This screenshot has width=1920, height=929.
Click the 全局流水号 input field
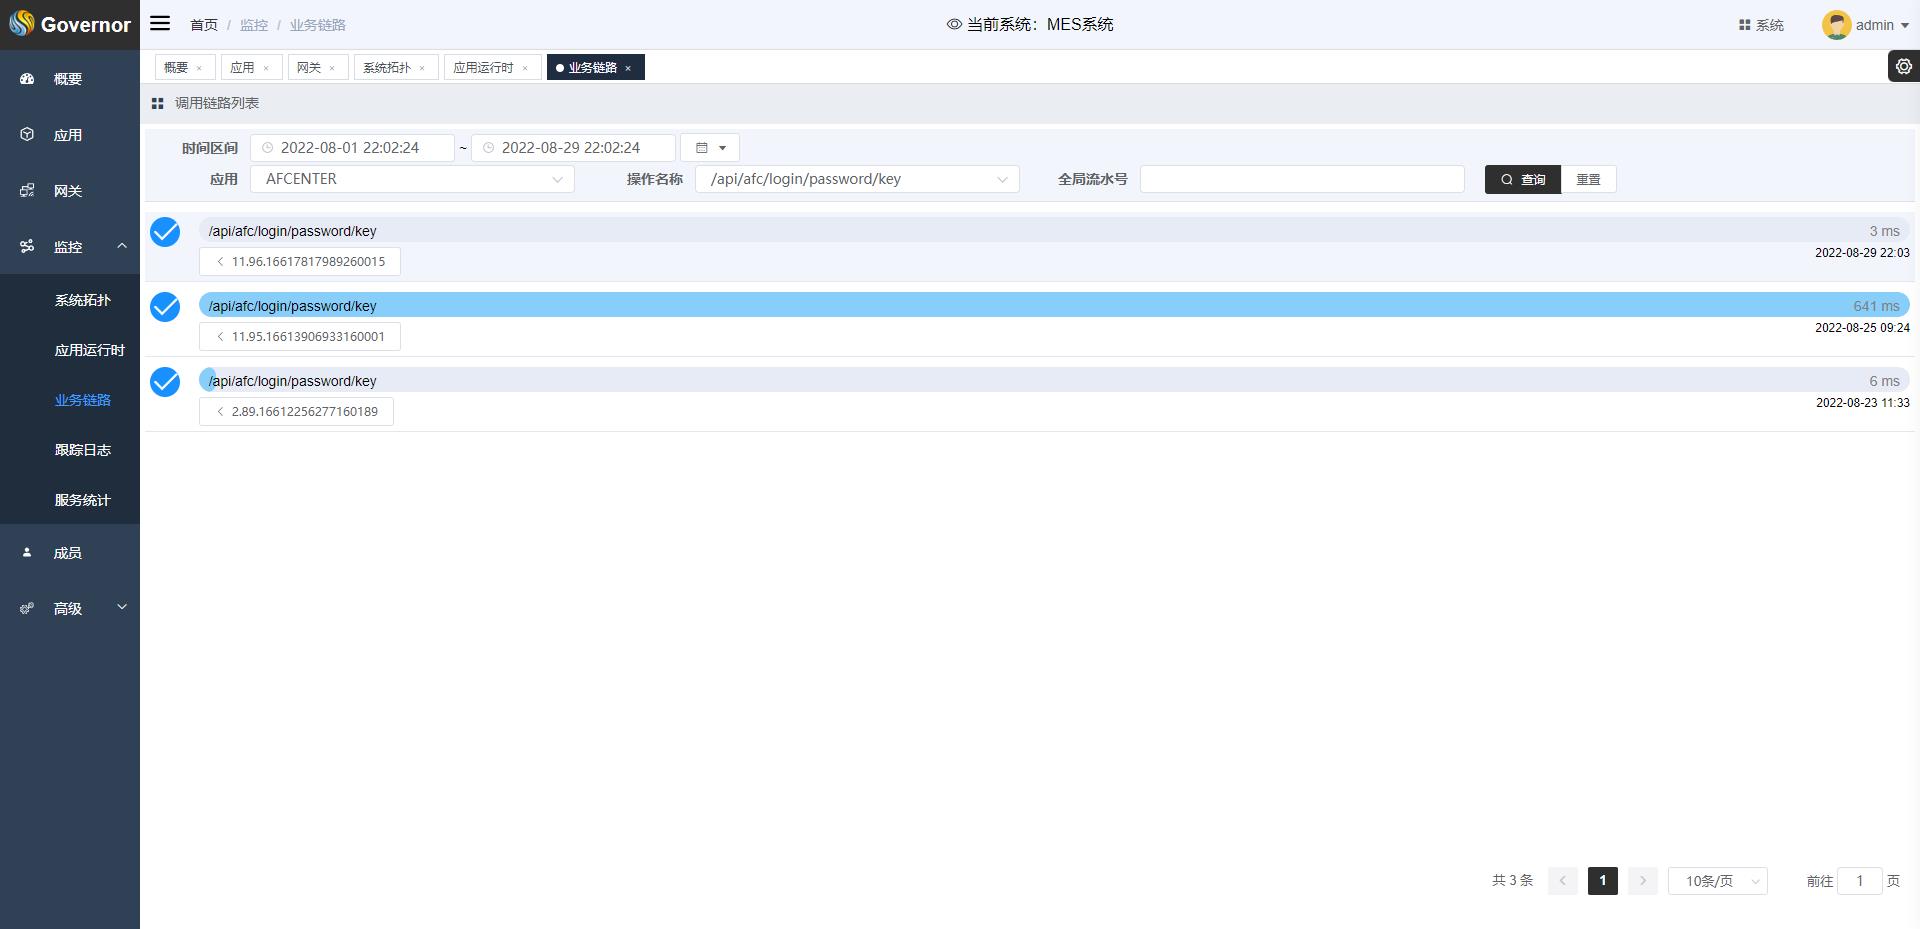1301,179
